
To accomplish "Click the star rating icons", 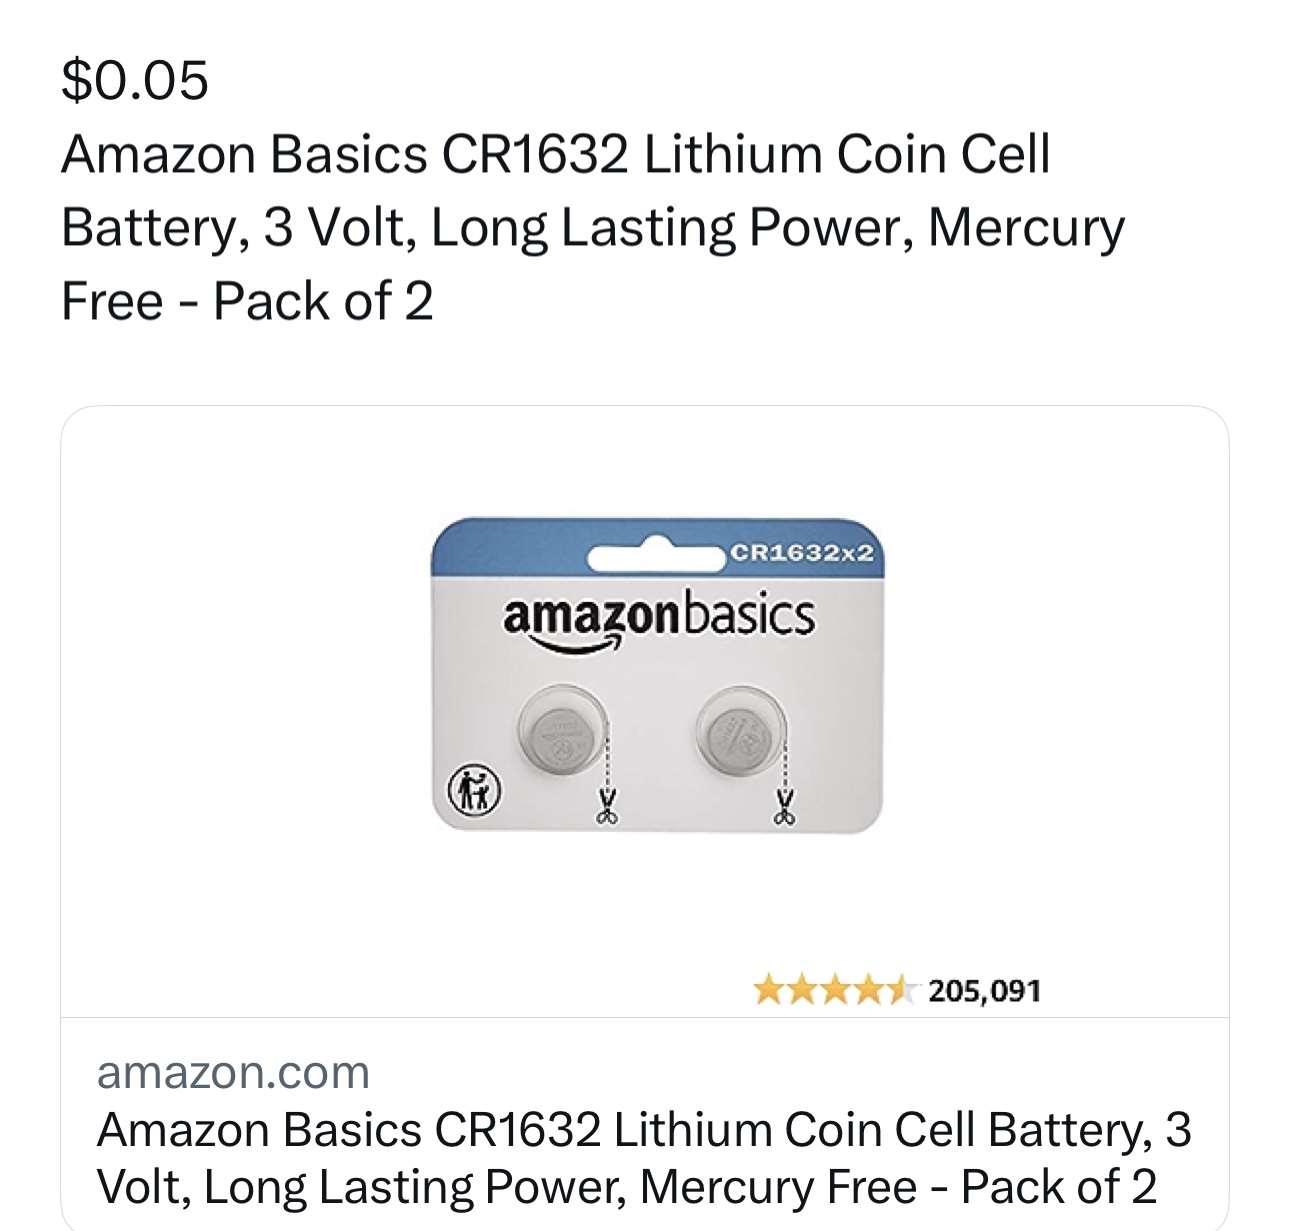I will pos(835,990).
